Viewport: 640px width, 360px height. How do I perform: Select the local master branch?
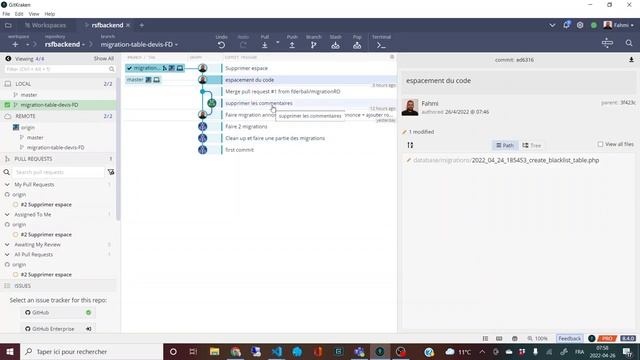click(x=29, y=95)
